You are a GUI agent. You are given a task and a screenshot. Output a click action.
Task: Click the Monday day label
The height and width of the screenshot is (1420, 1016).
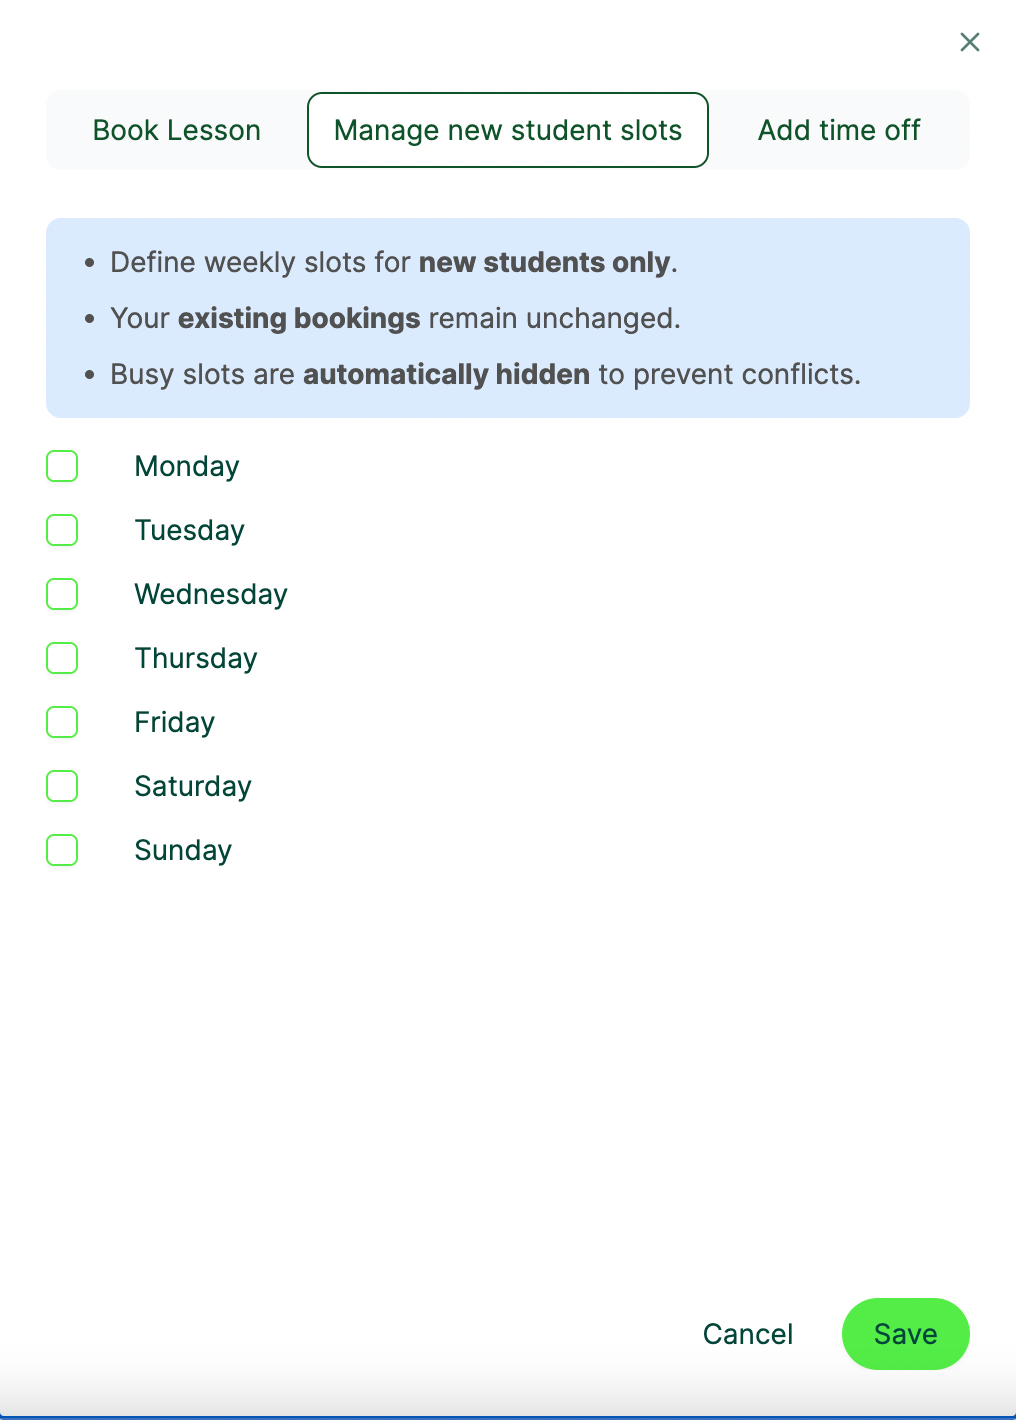point(187,467)
